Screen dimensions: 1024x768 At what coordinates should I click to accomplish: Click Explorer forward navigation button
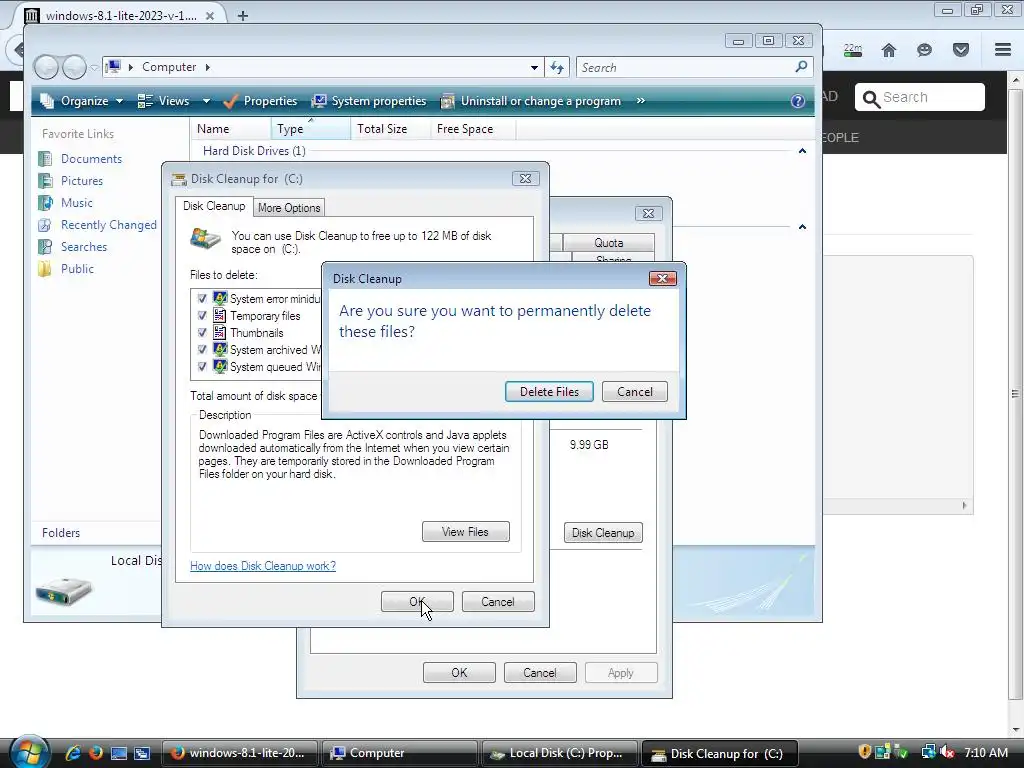(74, 67)
